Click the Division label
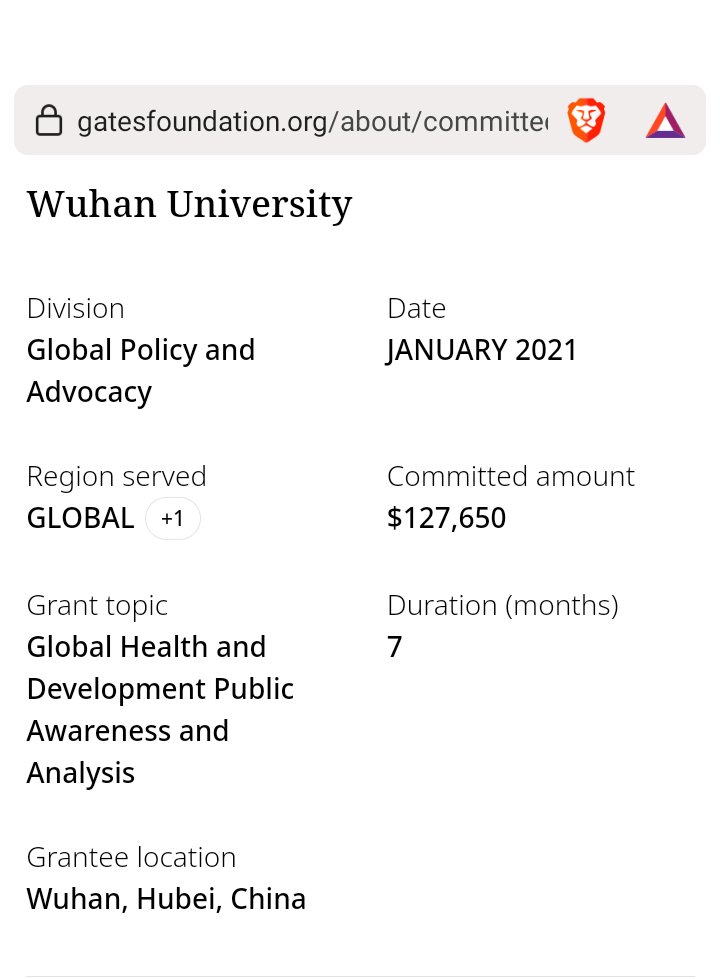720x979 pixels. 75,308
